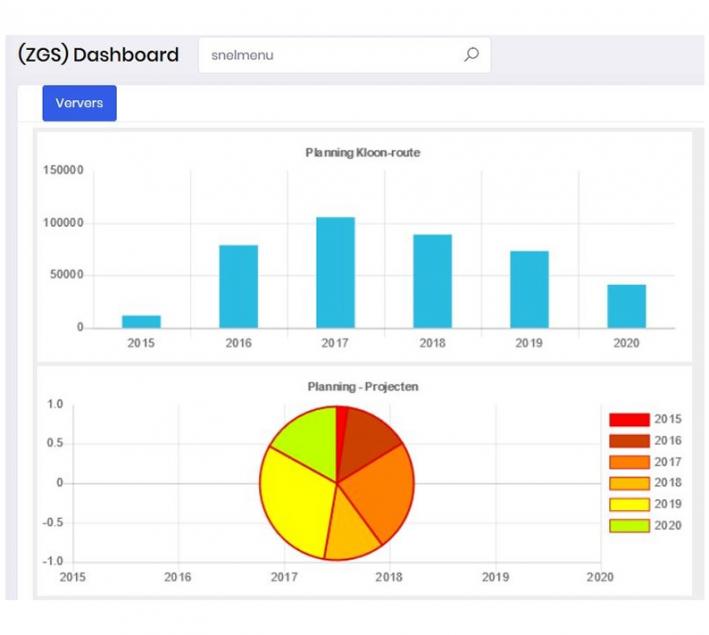Toggle the 2018 legend swatch
The image size is (709, 635).
(628, 483)
